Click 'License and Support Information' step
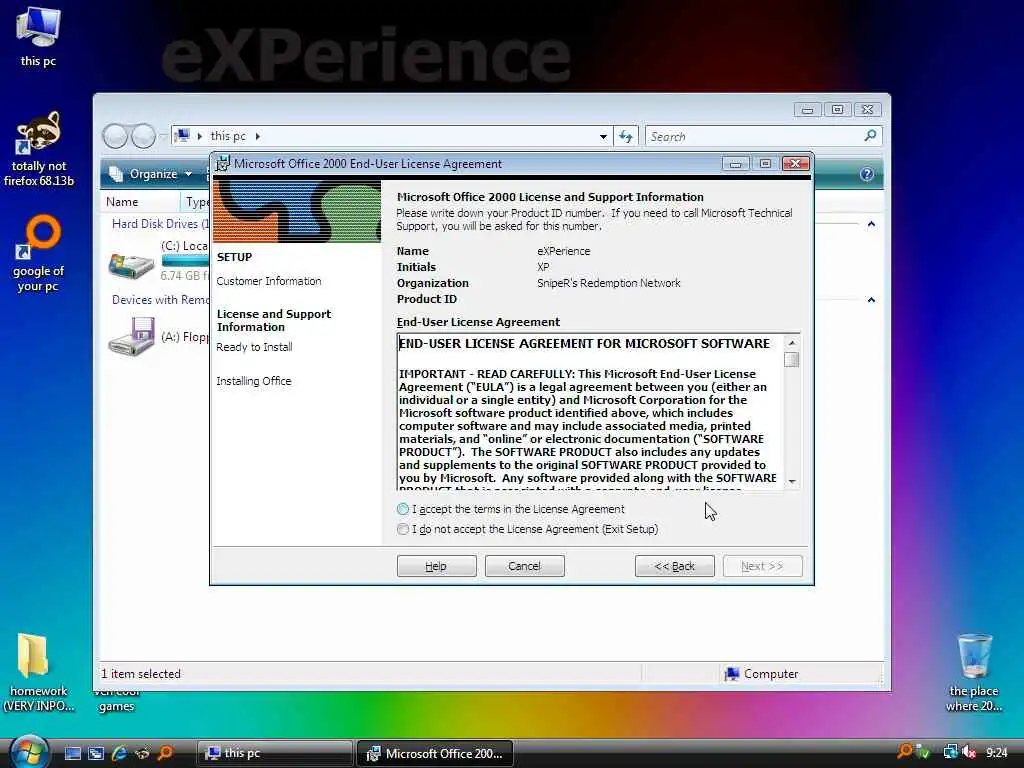Viewport: 1024px width, 768px height. pyautogui.click(x=274, y=320)
